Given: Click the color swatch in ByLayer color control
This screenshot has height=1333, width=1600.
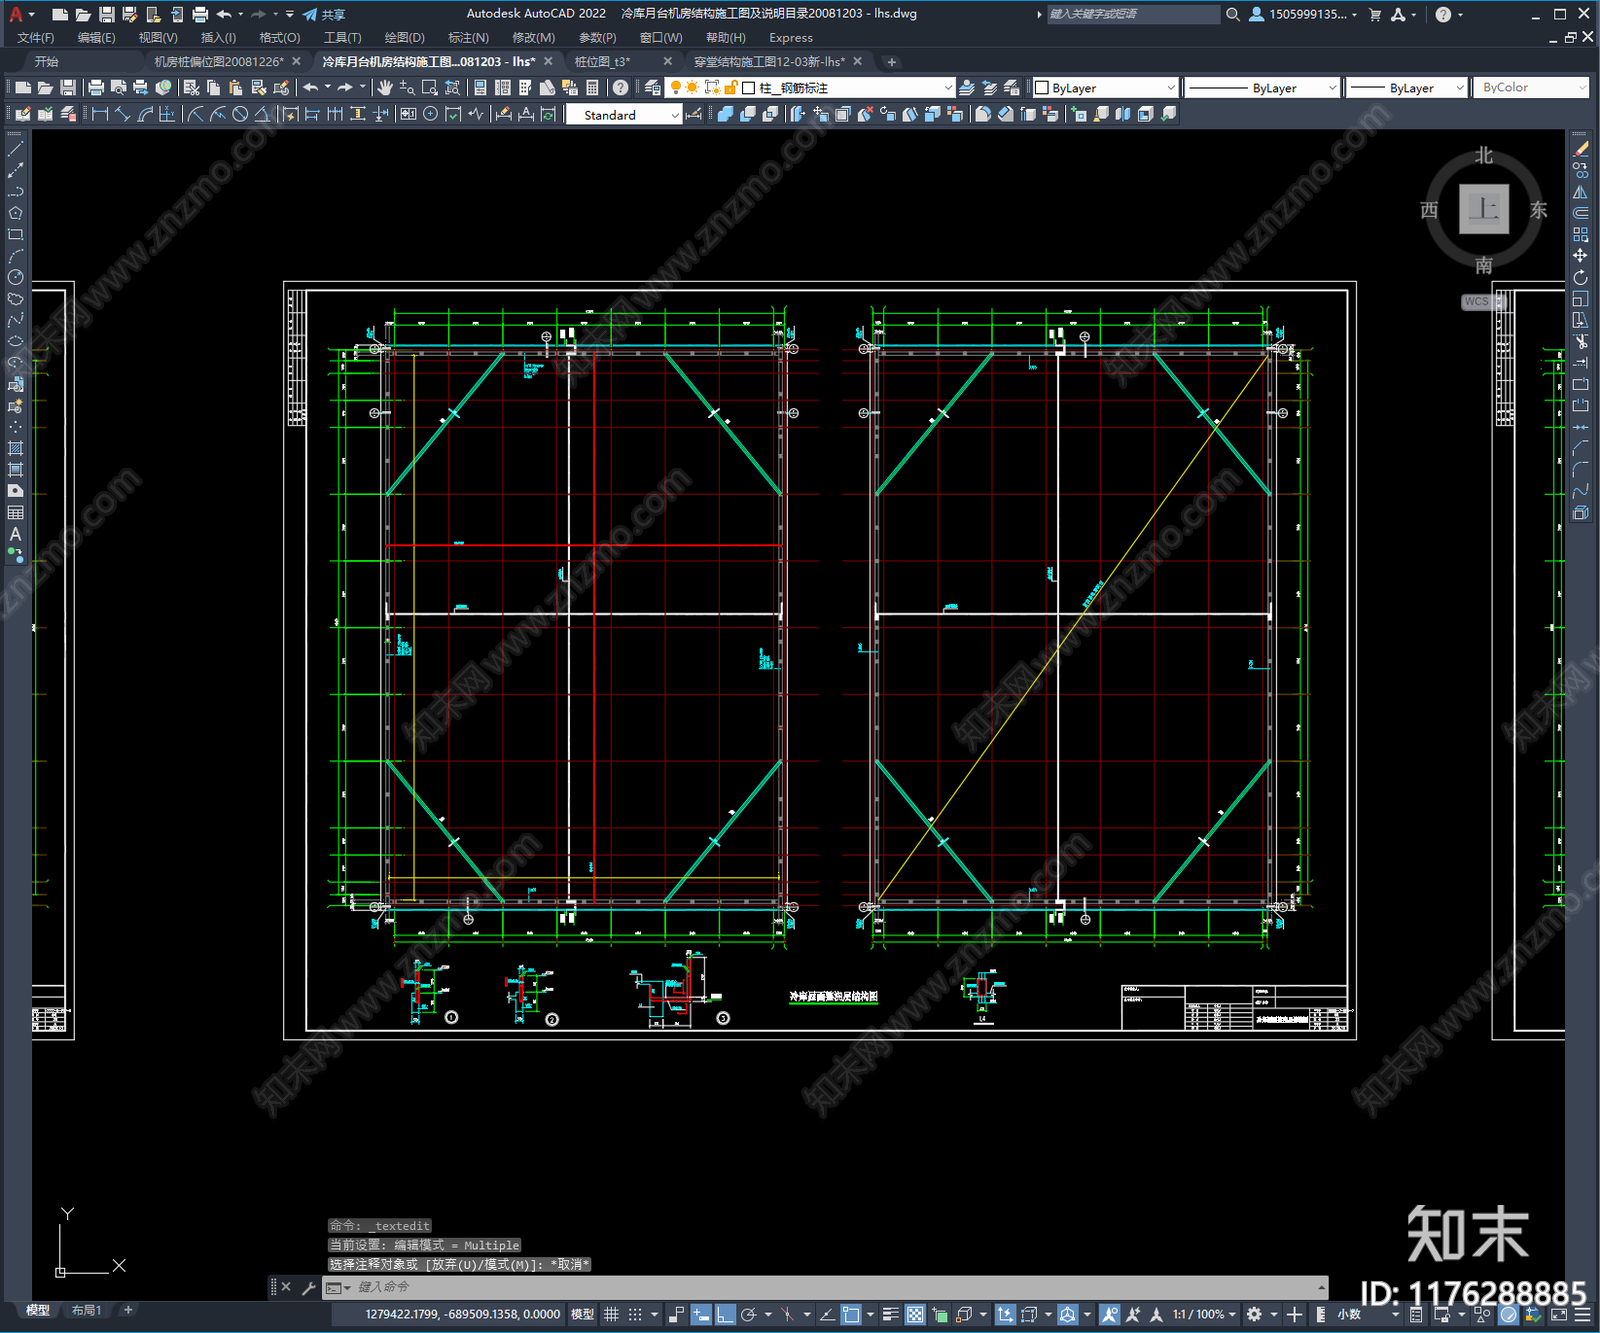Looking at the screenshot, I should click(1042, 88).
